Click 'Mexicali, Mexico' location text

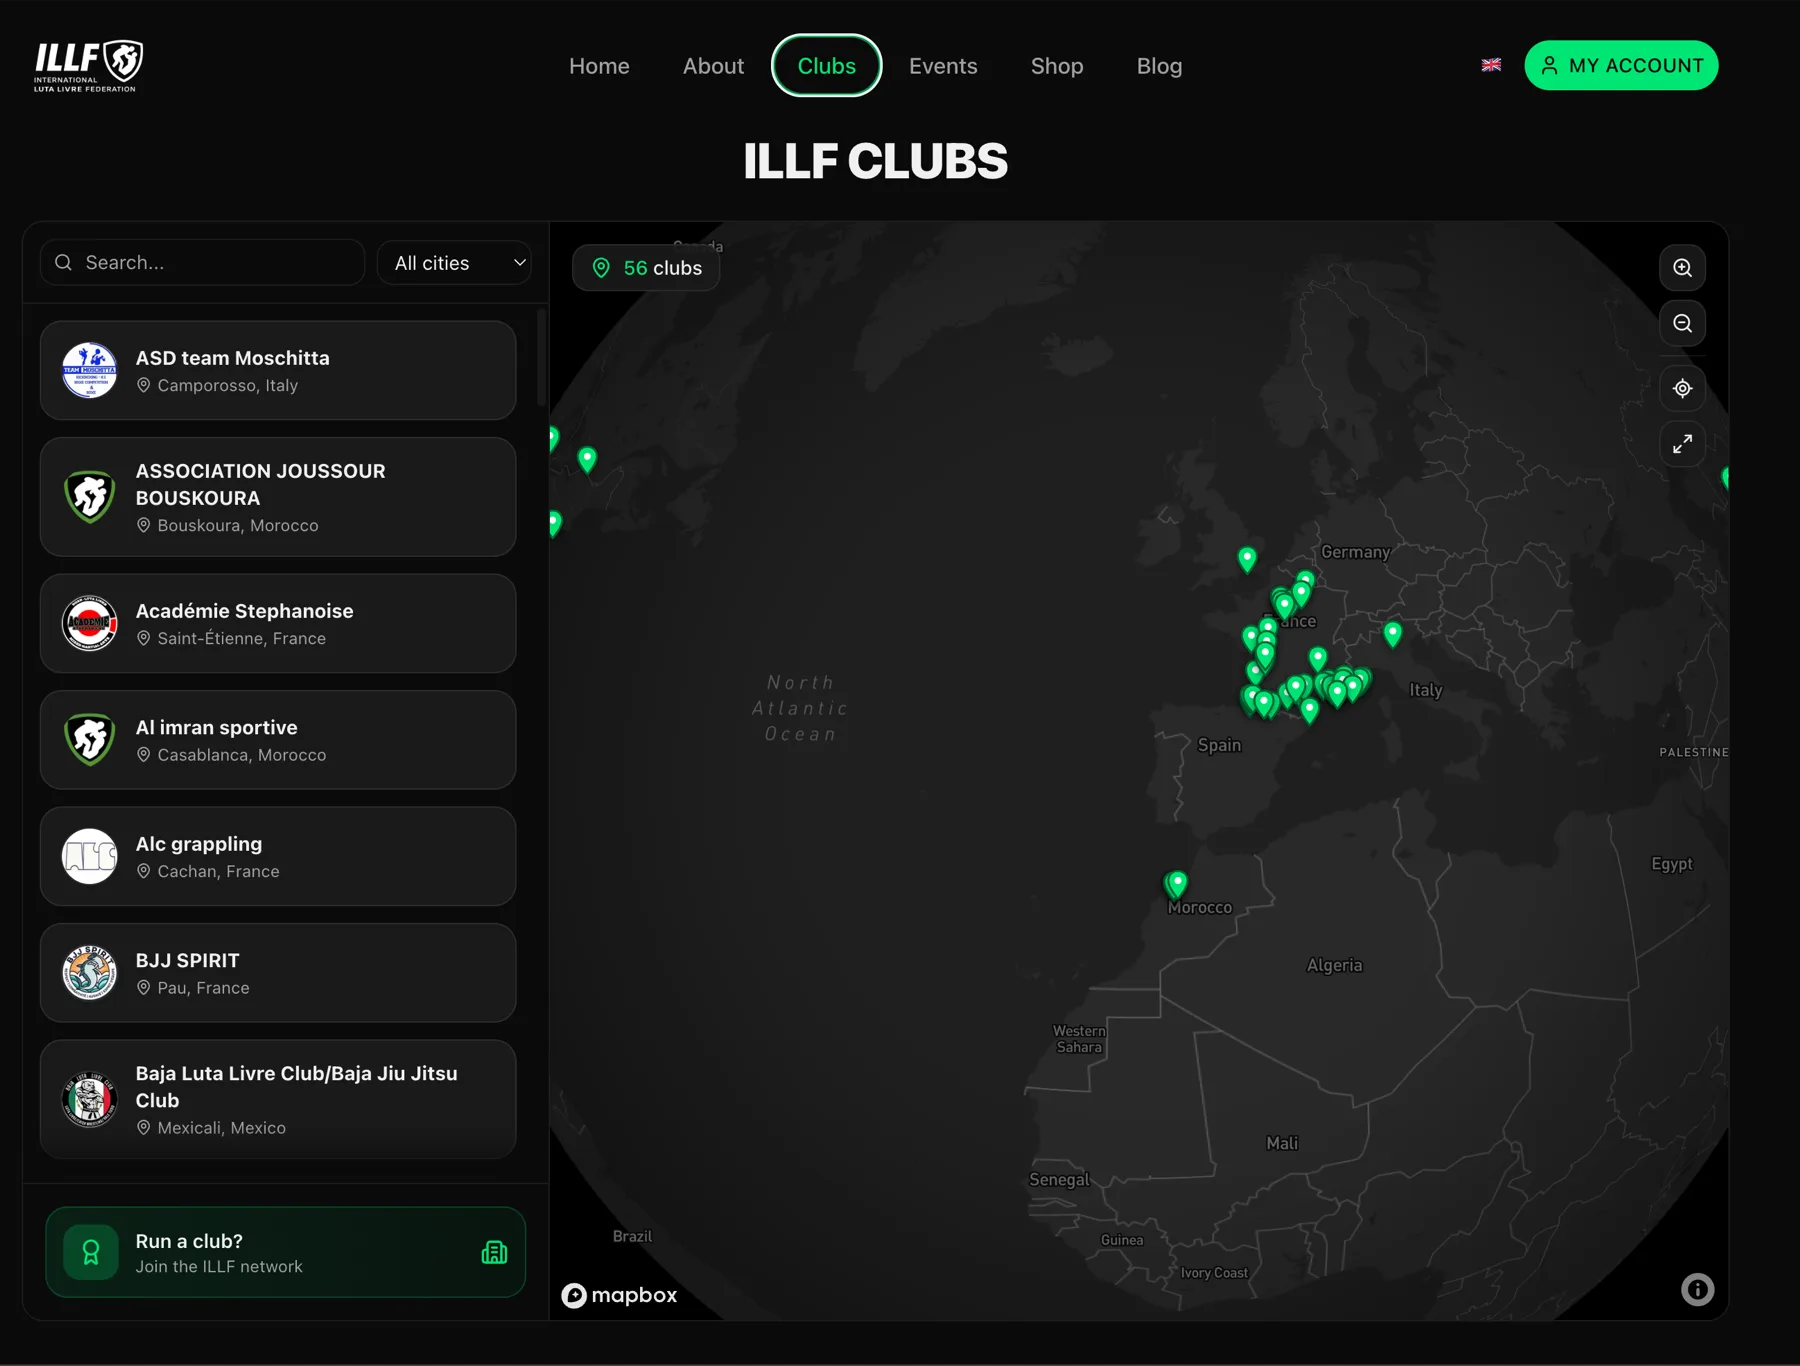(222, 1128)
